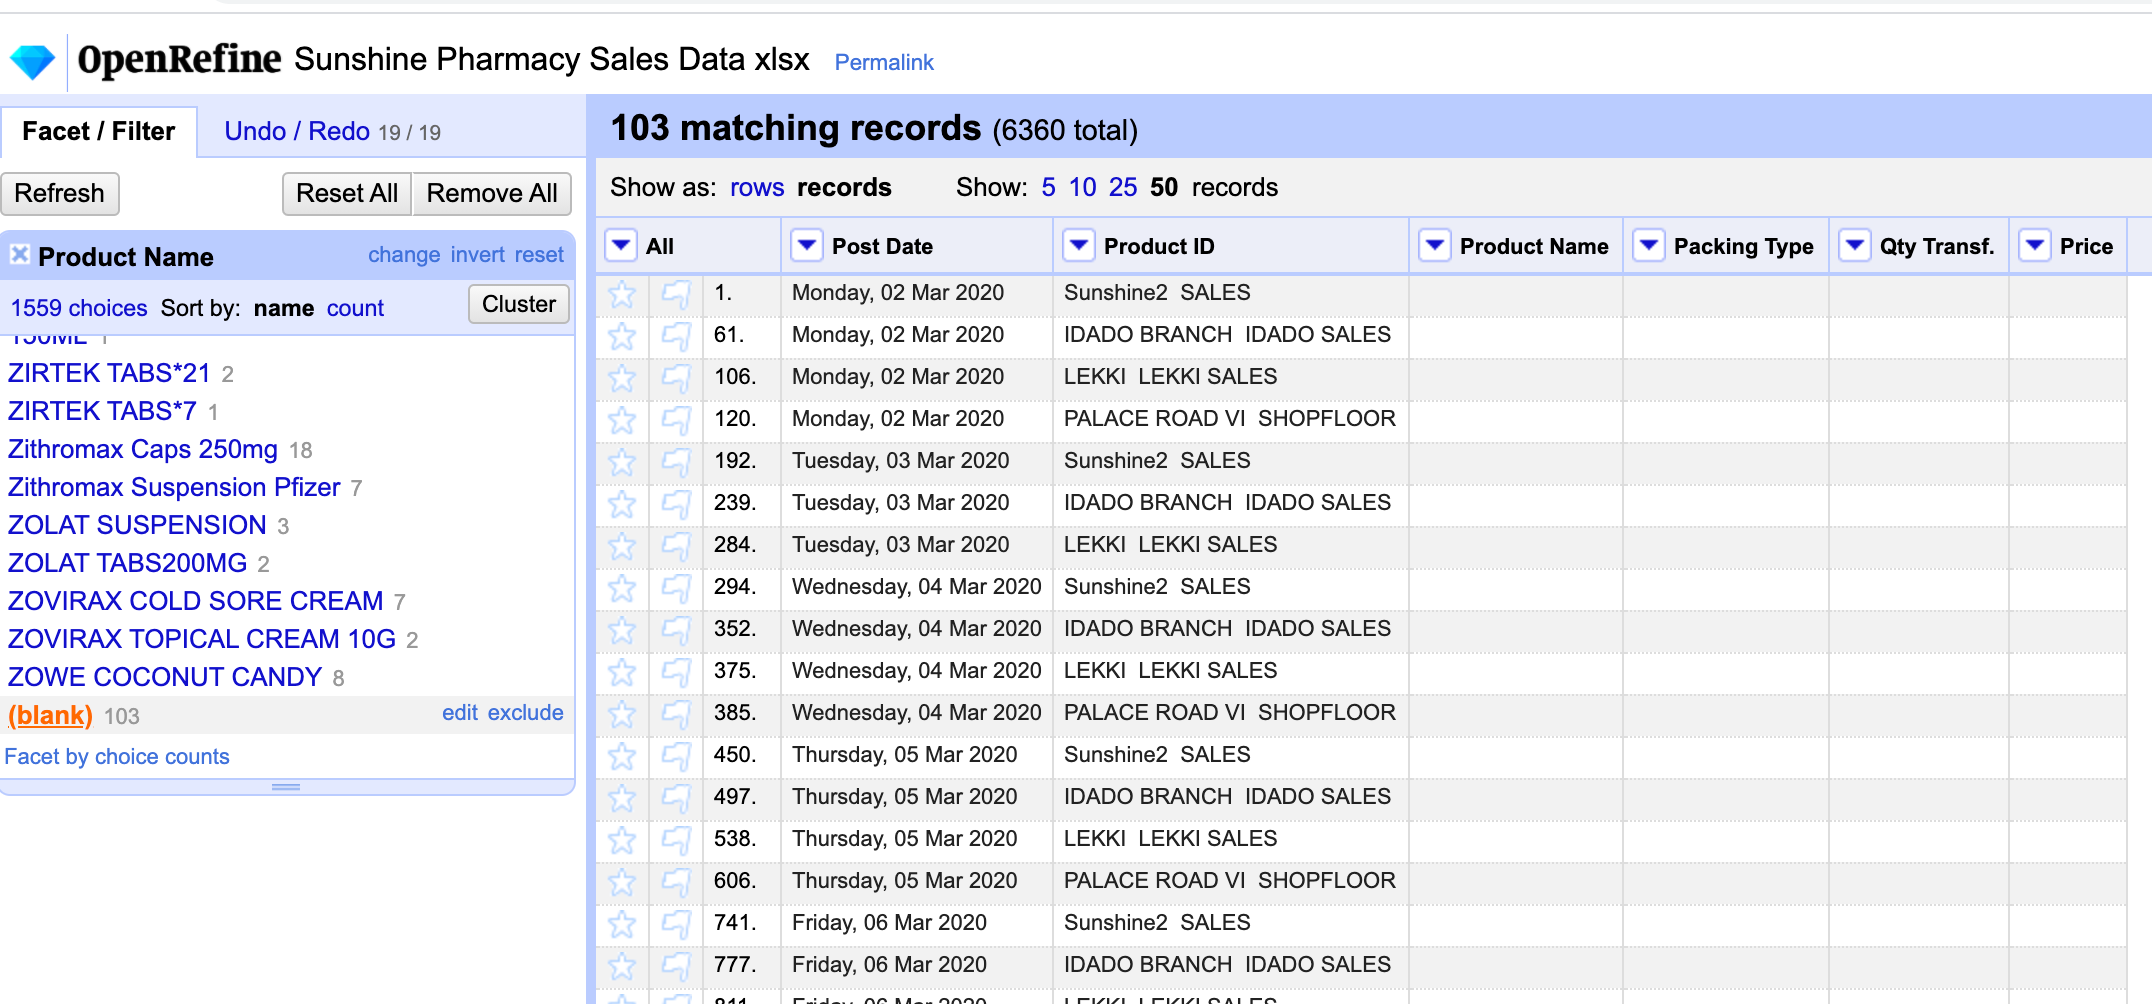The height and width of the screenshot is (1004, 2152).
Task: Expand the Packing Type column menu
Action: pyautogui.click(x=1648, y=246)
